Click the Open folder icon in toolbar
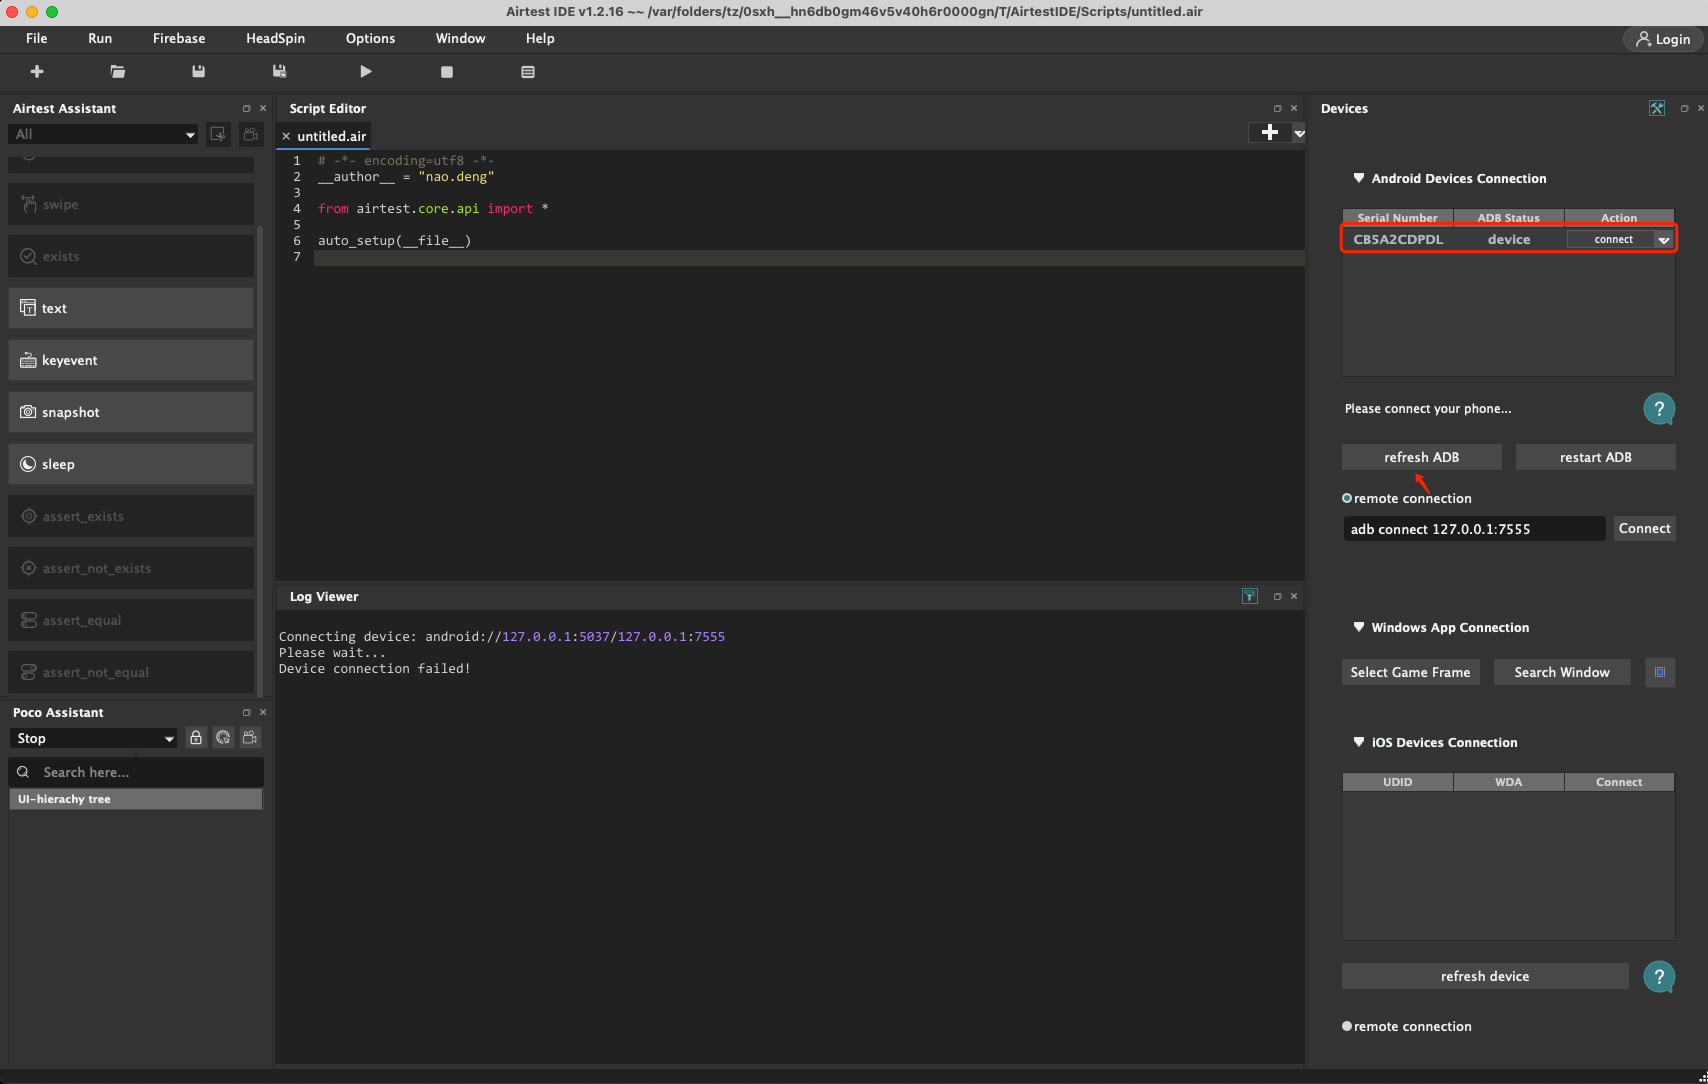 point(118,72)
